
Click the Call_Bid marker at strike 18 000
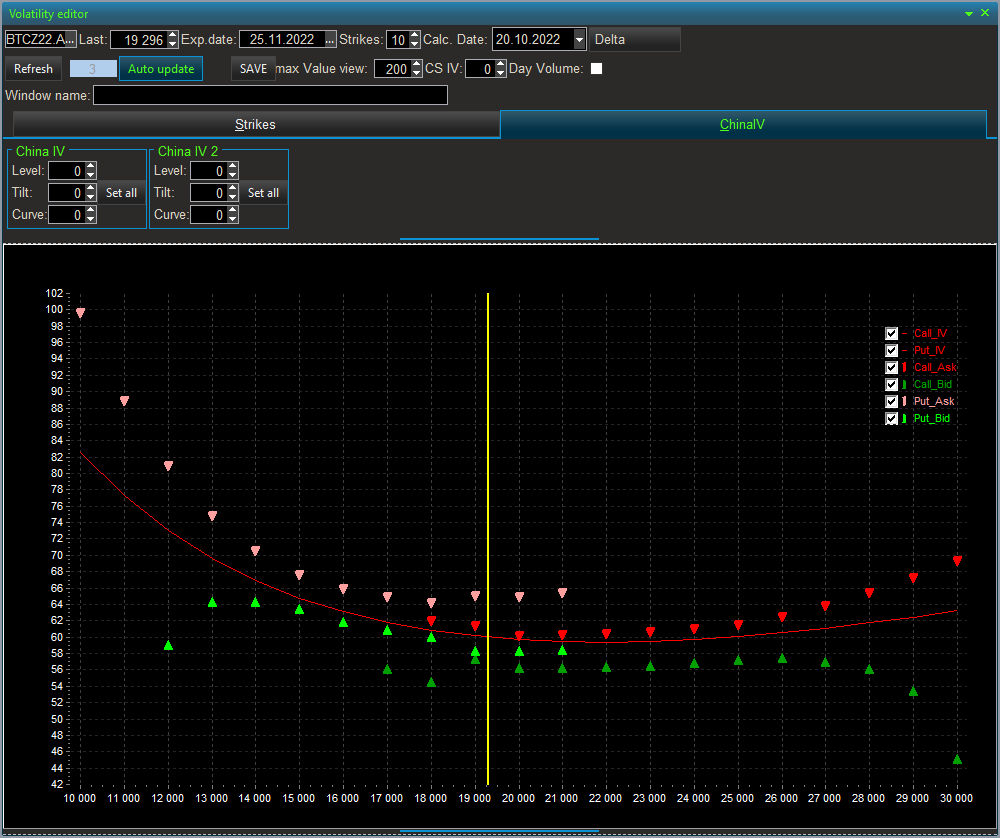[x=431, y=682]
